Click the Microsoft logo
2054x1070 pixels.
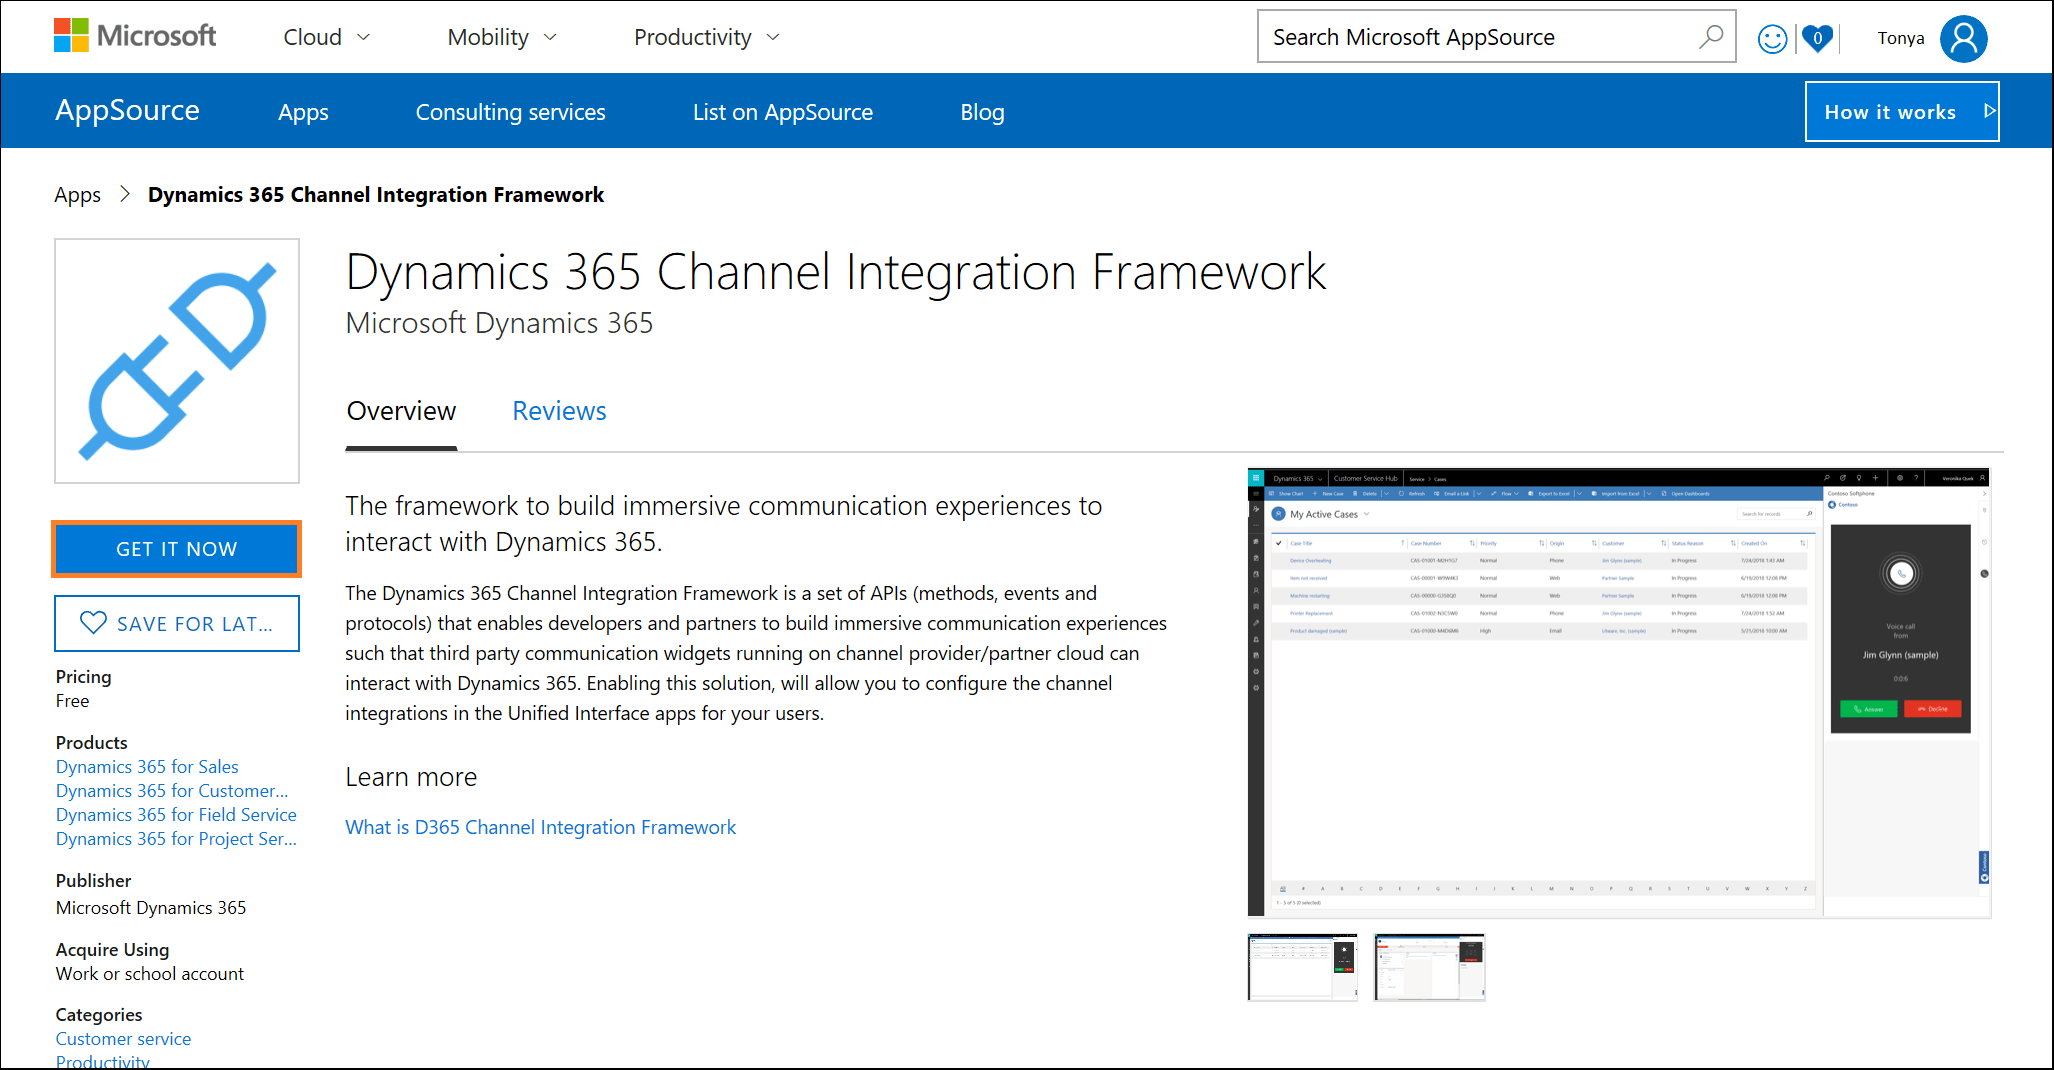pyautogui.click(x=135, y=36)
